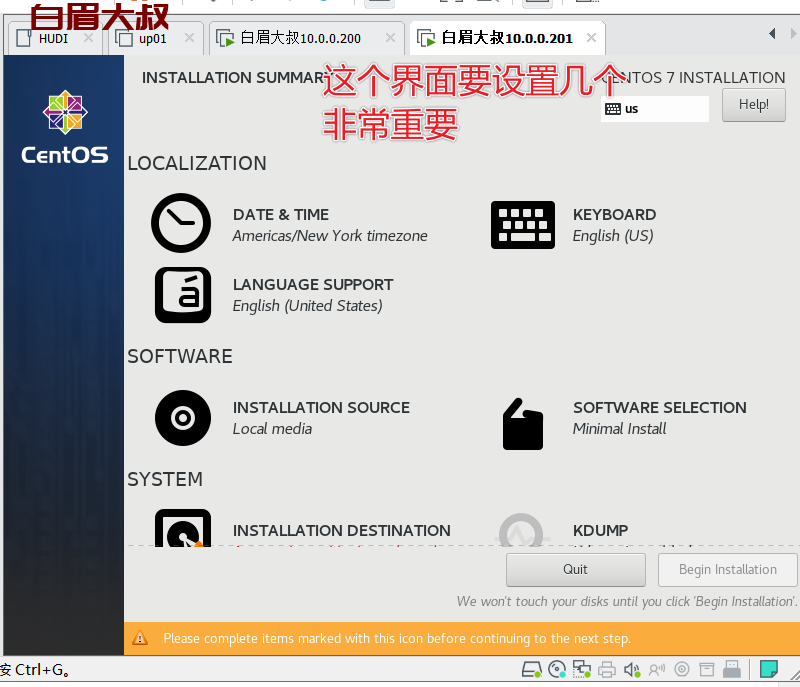Screen dimensions: 800x687
Task: Close the up01 tab
Action: coord(189,38)
